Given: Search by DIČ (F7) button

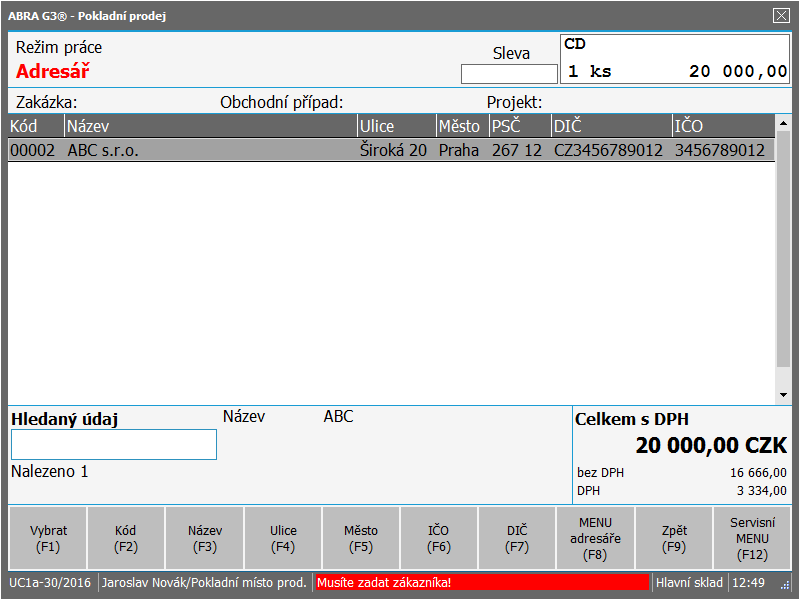Looking at the screenshot, I should pos(517,539).
